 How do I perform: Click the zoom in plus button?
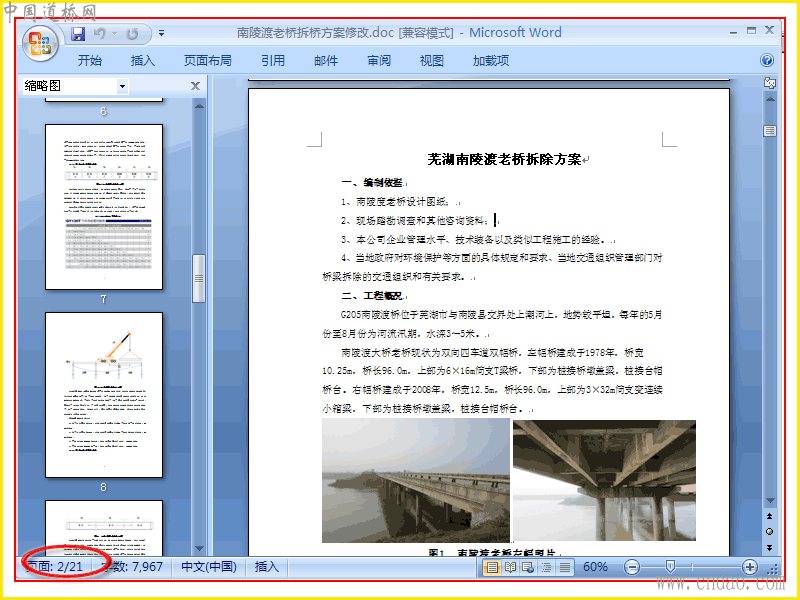point(749,567)
